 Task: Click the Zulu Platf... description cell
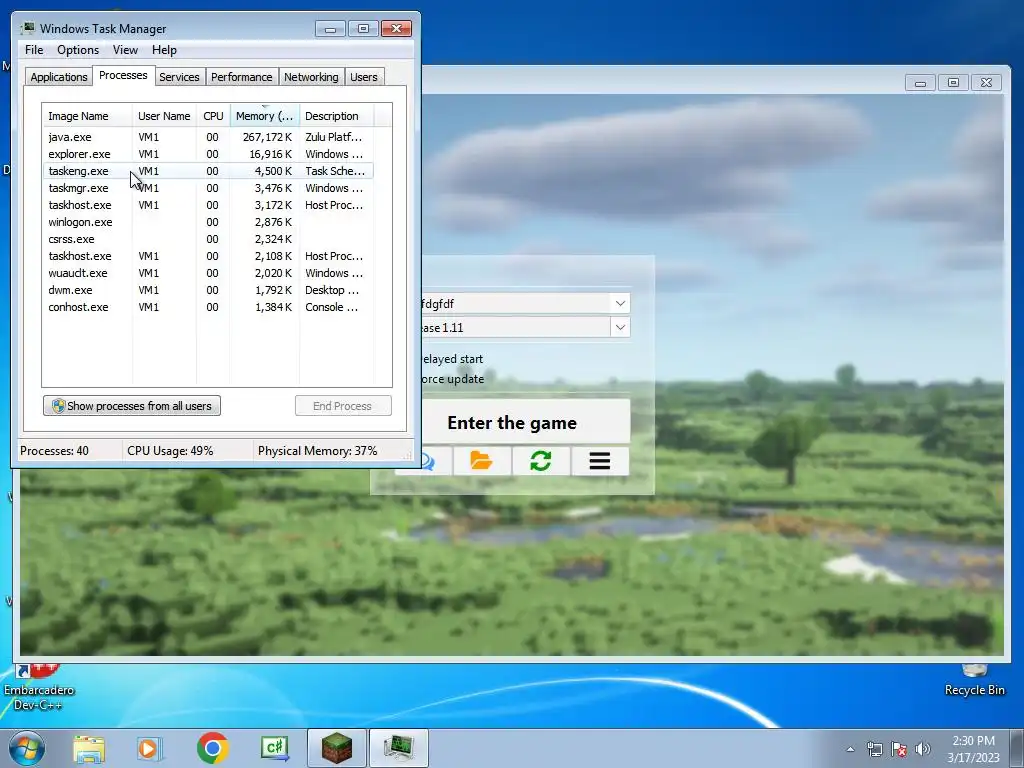(x=333, y=137)
